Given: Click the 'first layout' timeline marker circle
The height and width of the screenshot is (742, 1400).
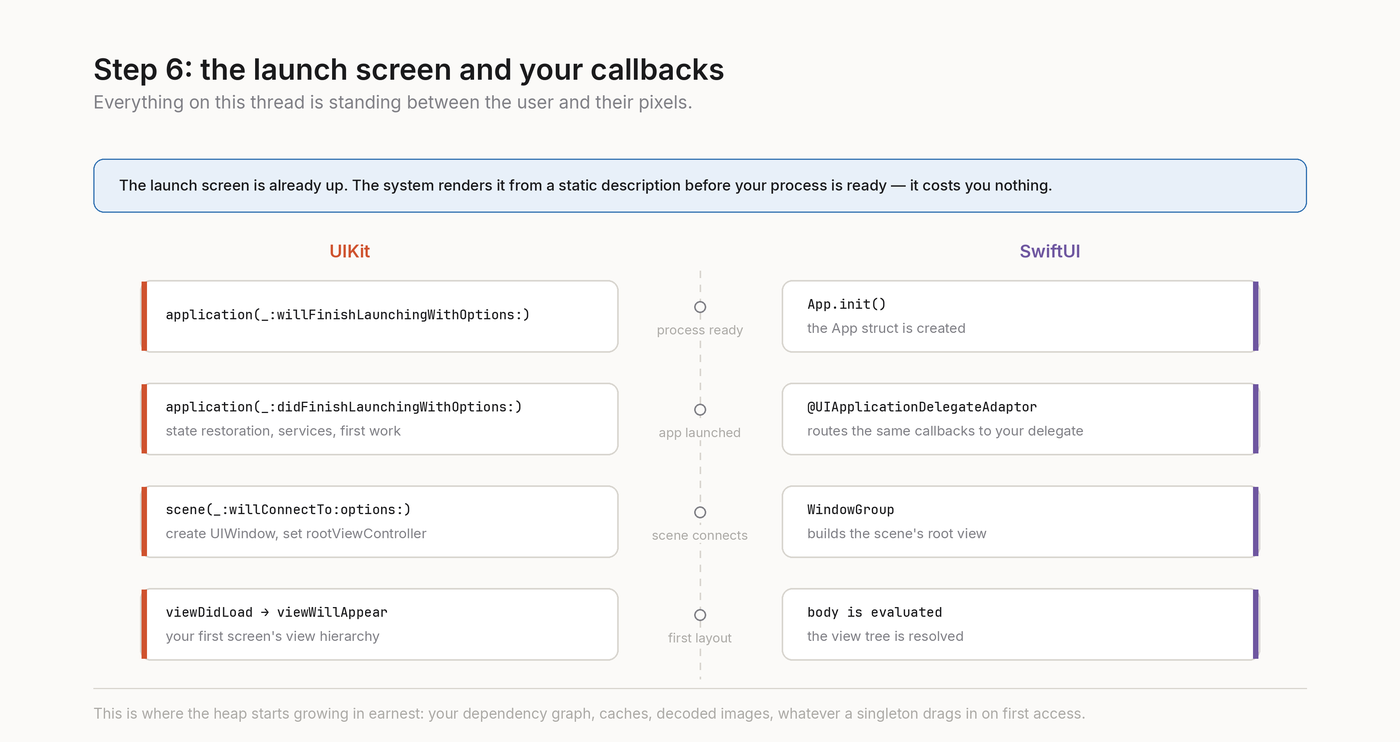Looking at the screenshot, I should 700,615.
